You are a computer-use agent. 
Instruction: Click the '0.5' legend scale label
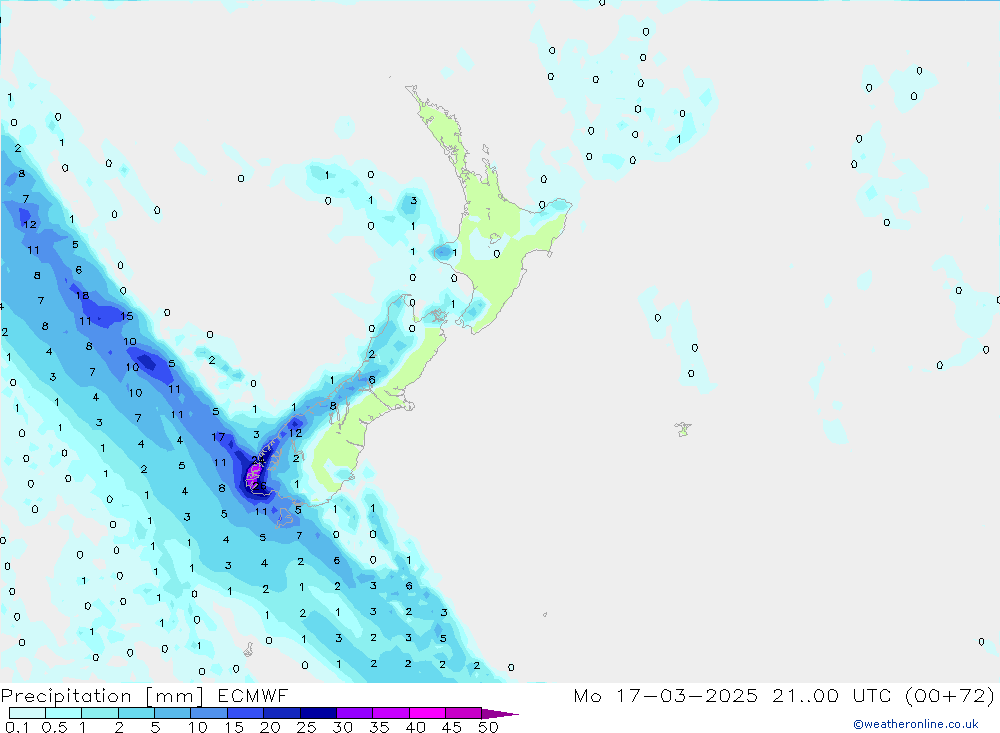[54, 727]
